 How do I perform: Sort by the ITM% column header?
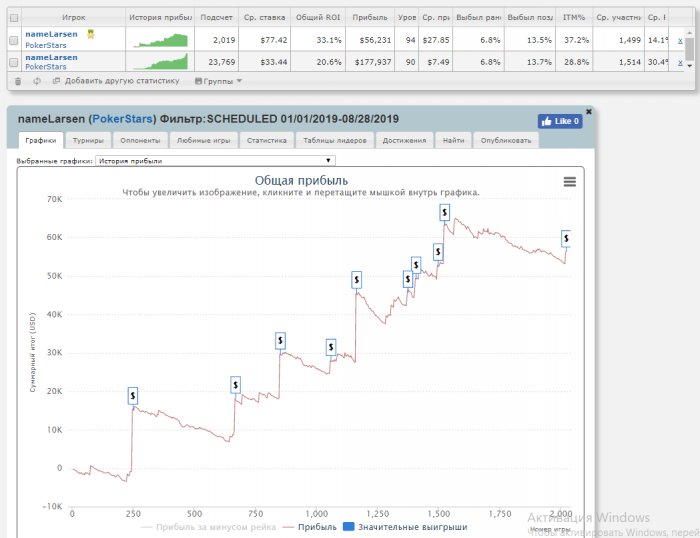[x=574, y=17]
